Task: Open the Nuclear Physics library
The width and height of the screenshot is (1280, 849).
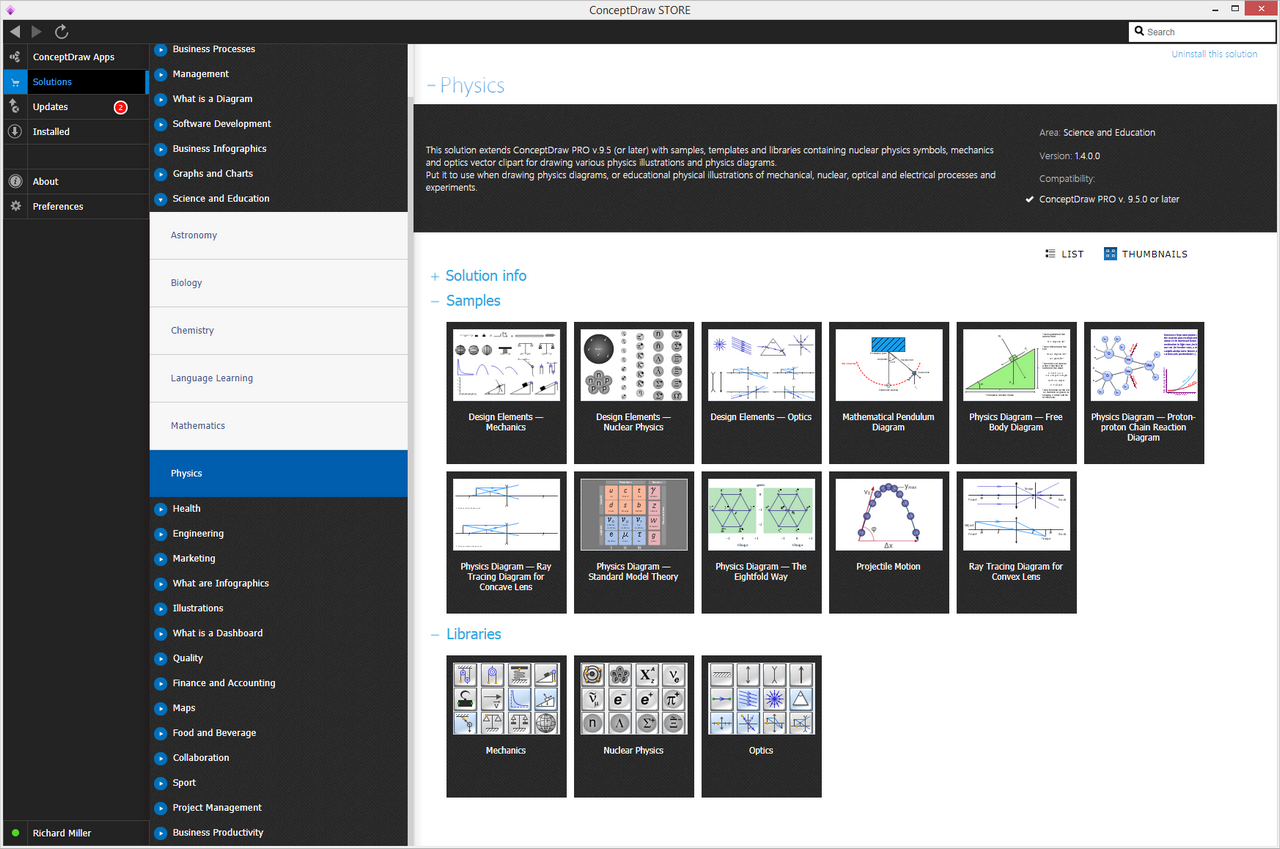Action: (634, 726)
